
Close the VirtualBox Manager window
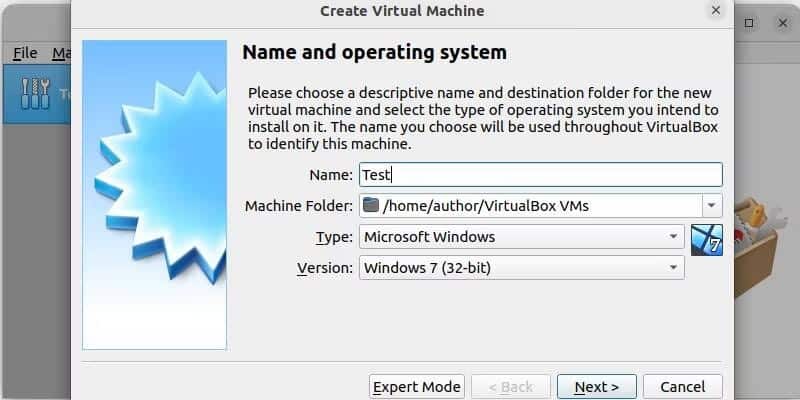[x=783, y=23]
